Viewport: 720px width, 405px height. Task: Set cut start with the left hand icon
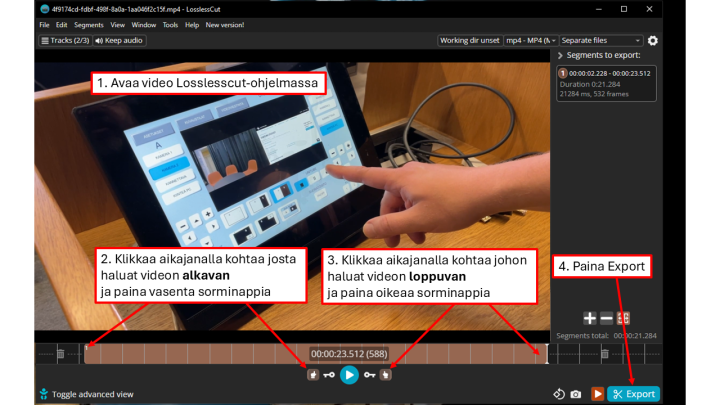[313, 375]
